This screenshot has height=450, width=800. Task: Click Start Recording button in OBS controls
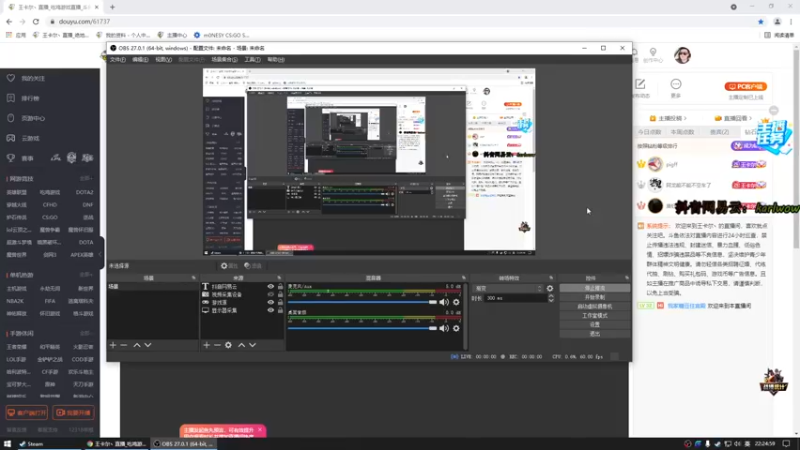(x=594, y=297)
